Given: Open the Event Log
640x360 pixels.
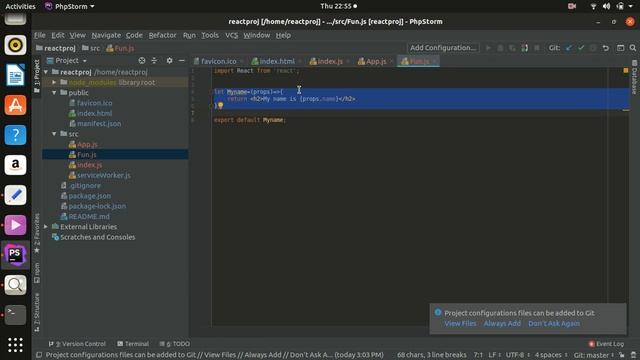Looking at the screenshot, I should click(x=606, y=344).
